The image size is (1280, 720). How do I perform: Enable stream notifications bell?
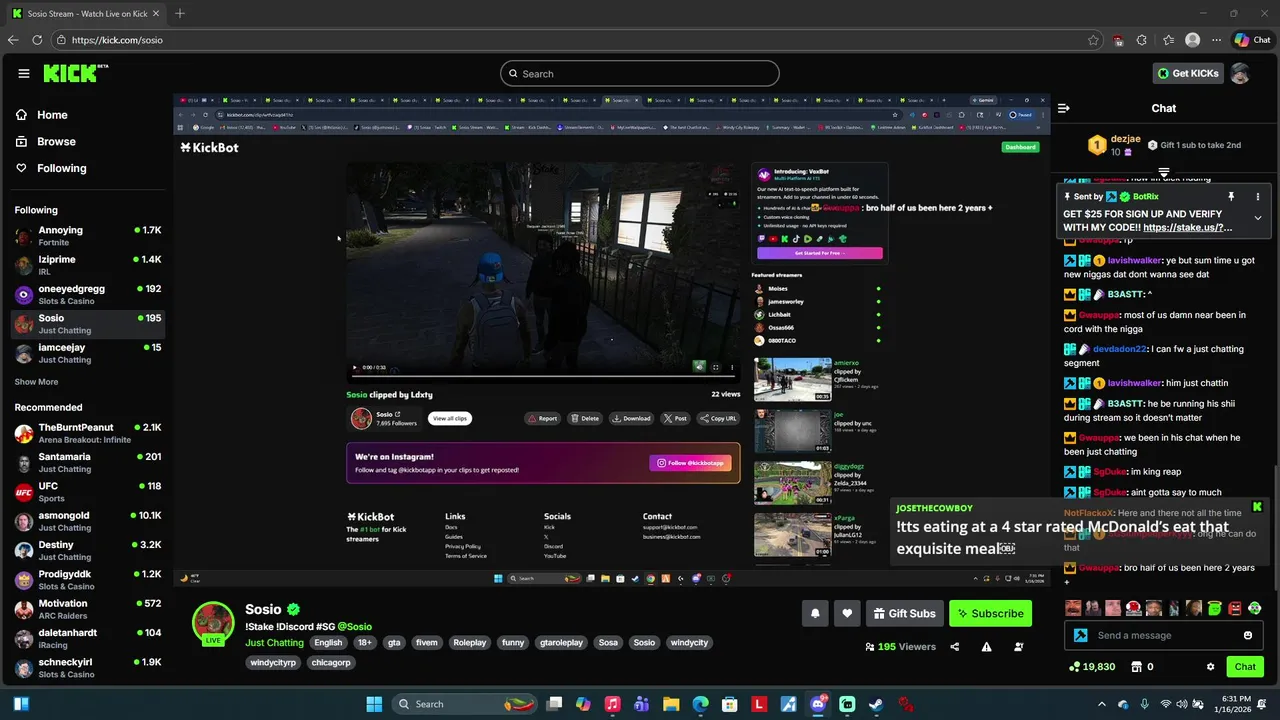tap(815, 613)
